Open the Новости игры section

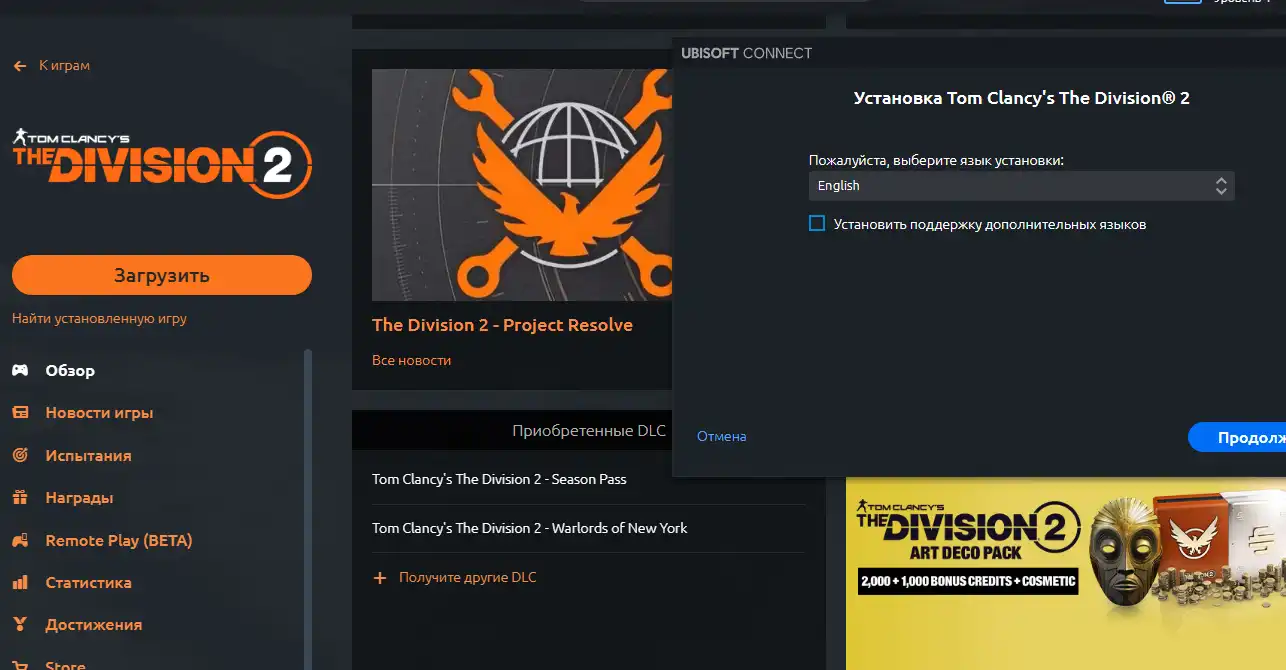(99, 413)
